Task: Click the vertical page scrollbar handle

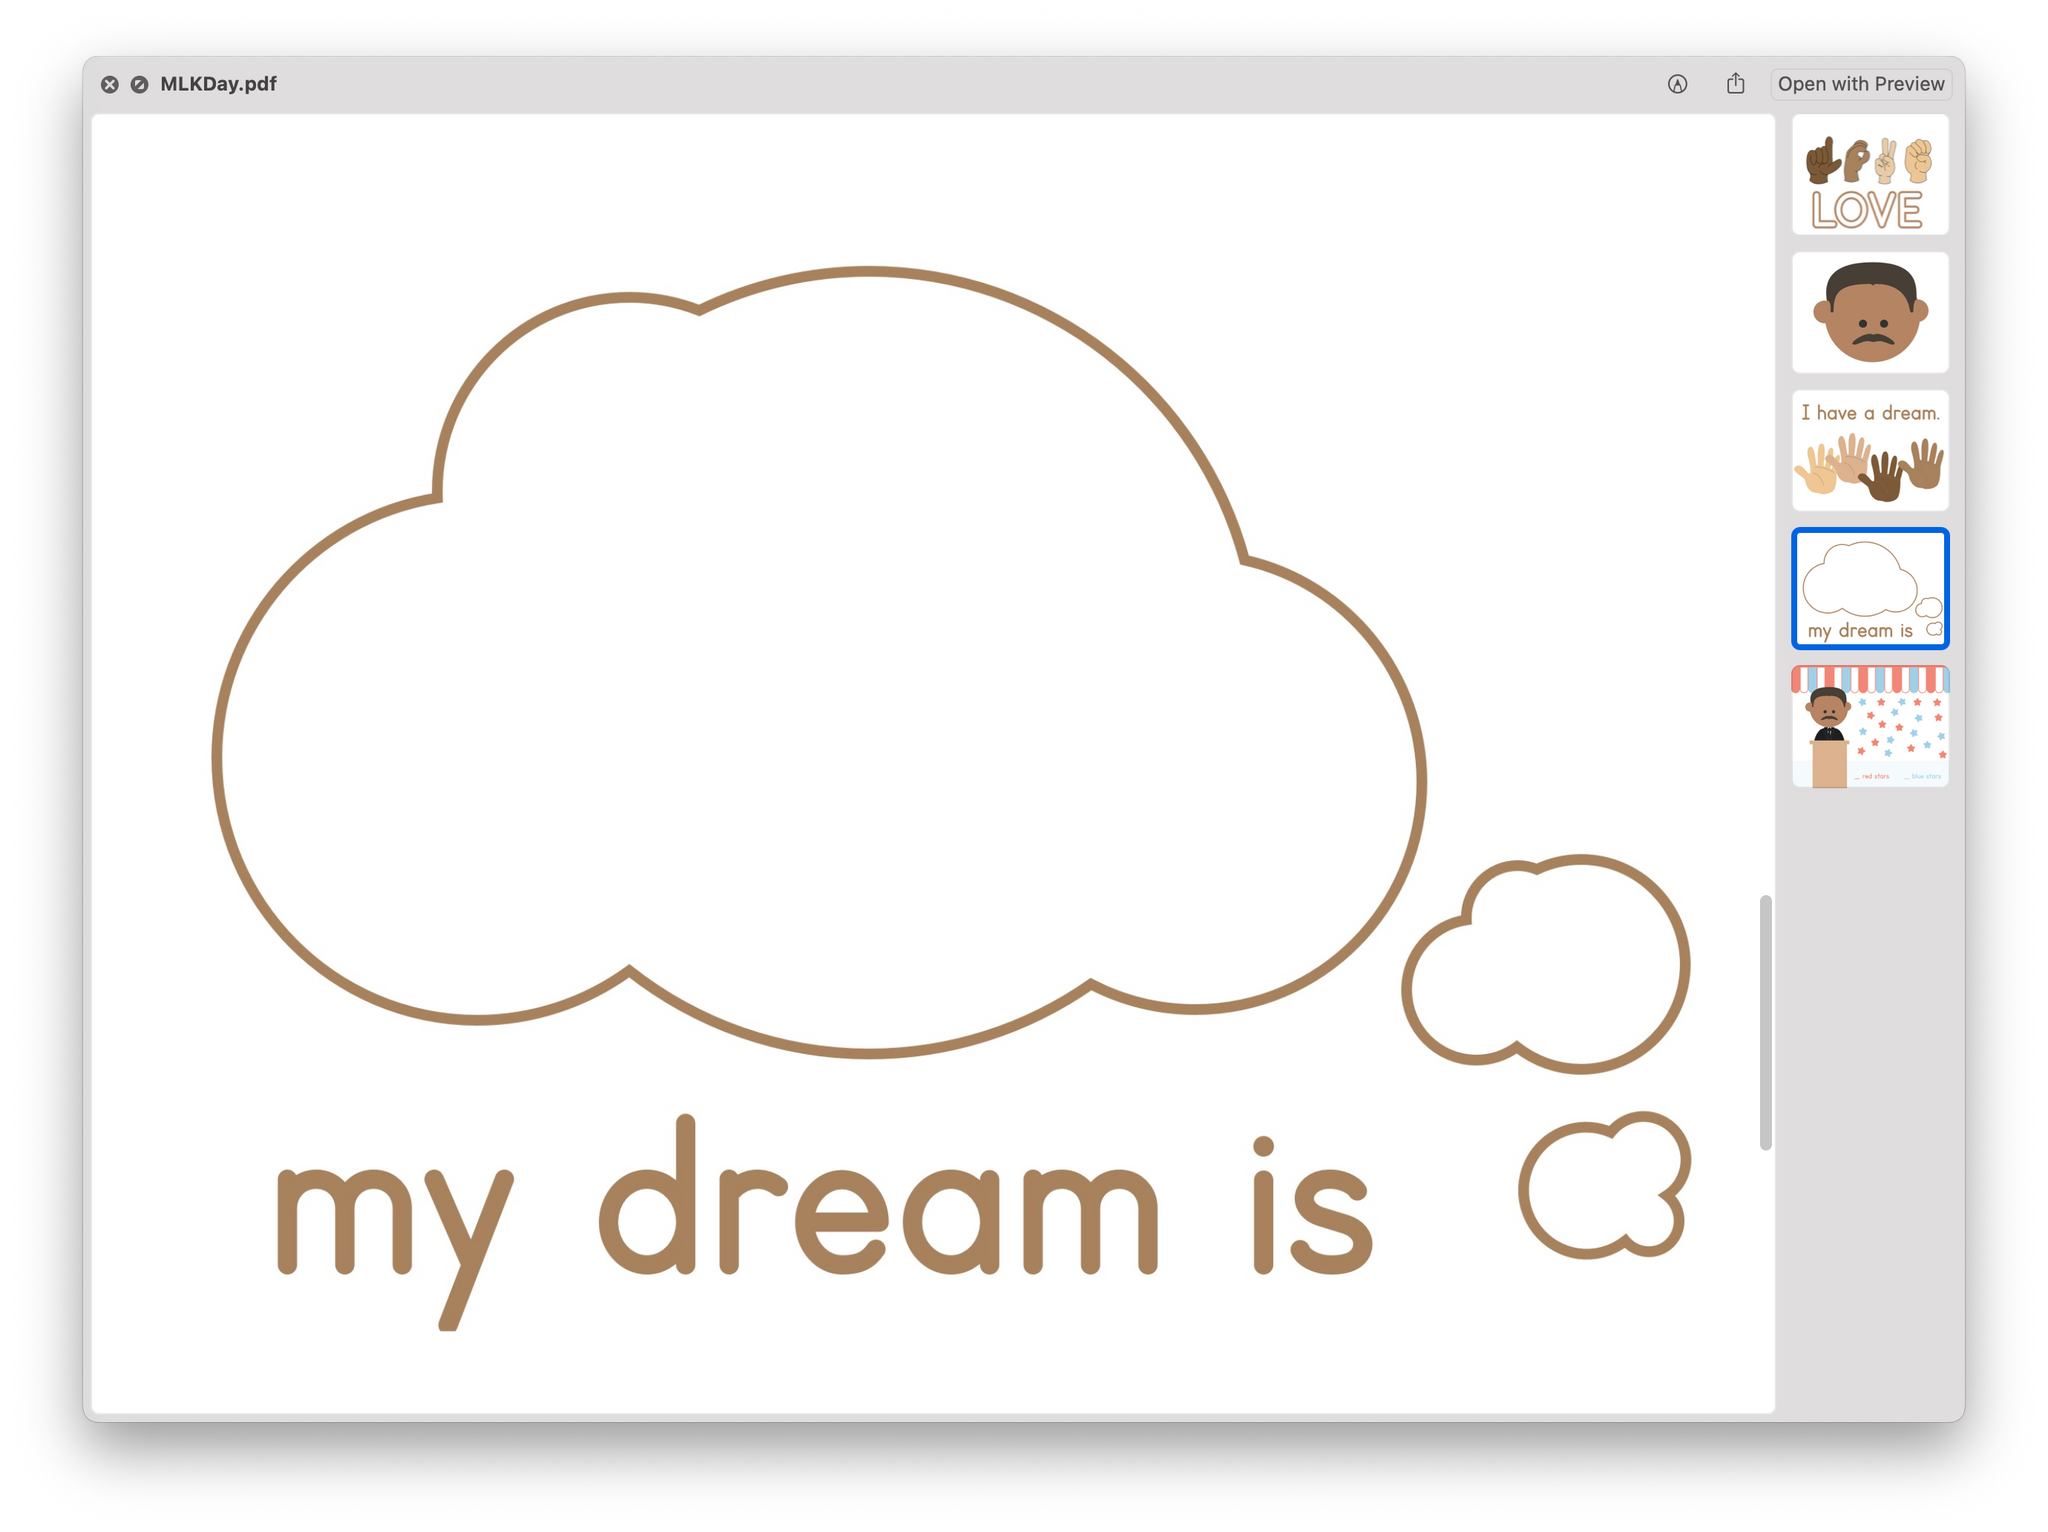Action: coord(1765,1022)
